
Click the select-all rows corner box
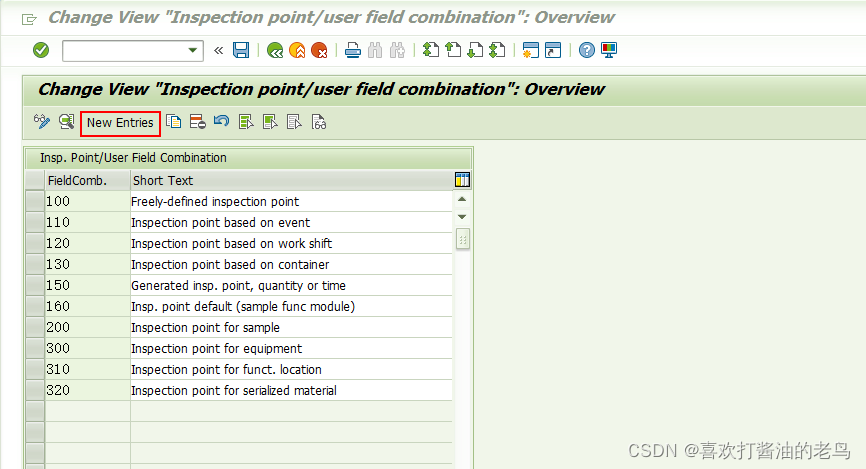click(35, 181)
